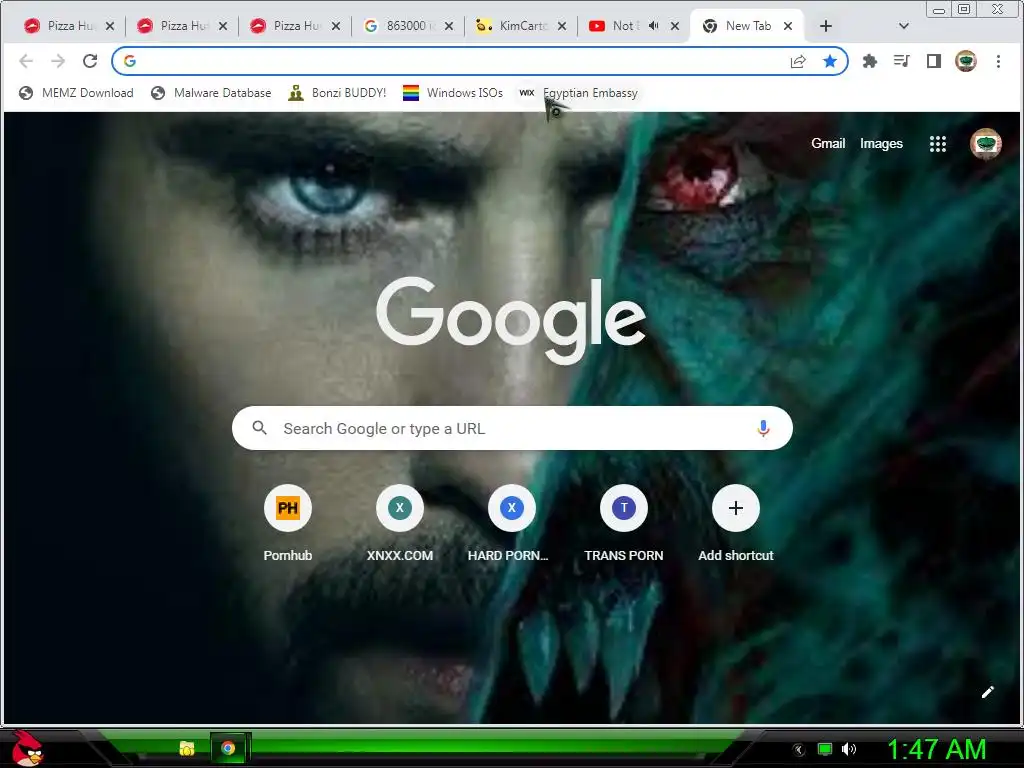Screen dimensions: 1024x768
Task: Open the profile avatar in toolbar
Action: (966, 61)
